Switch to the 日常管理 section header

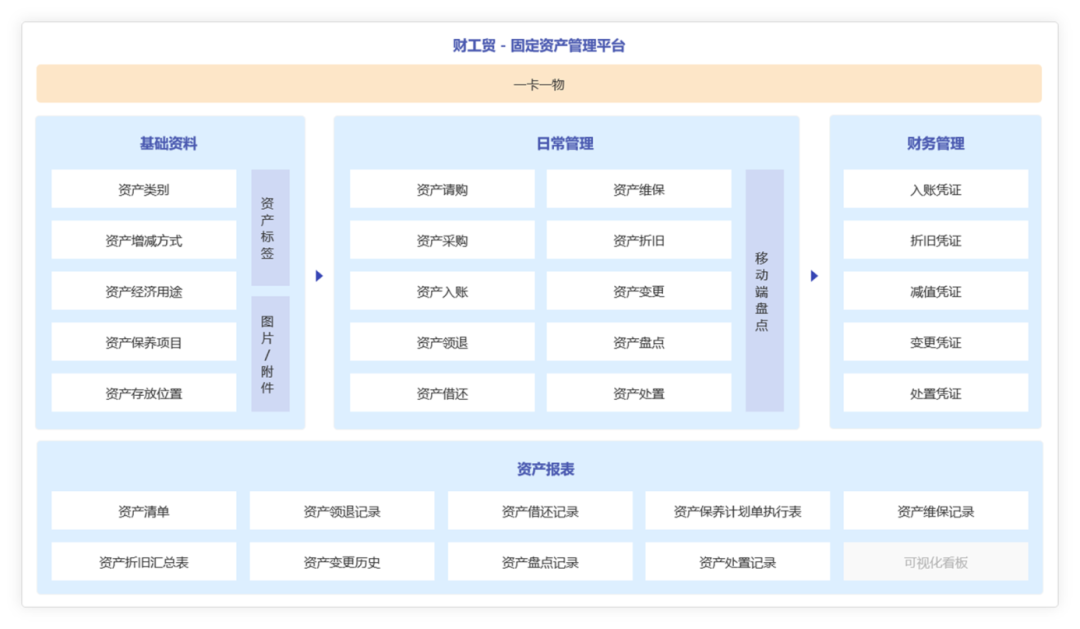566,143
